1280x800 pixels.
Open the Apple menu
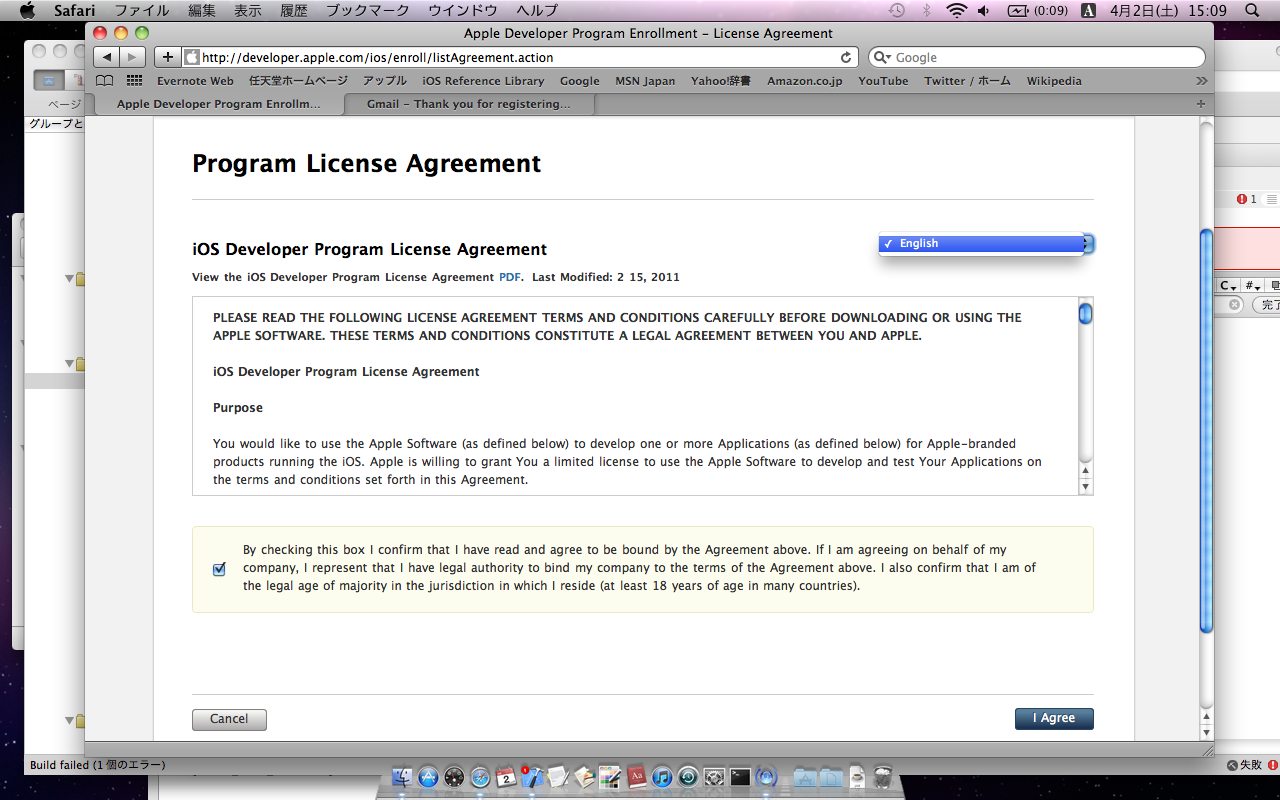[28, 10]
